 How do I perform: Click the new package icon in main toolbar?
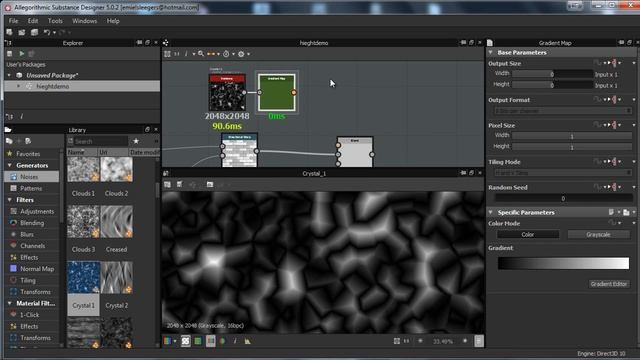(9, 32)
